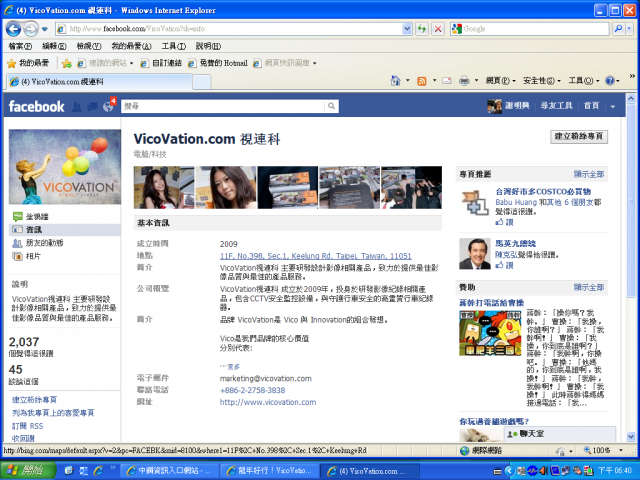The height and width of the screenshot is (480, 640).
Task: Open the search provider dropdown arrow
Action: (629, 29)
